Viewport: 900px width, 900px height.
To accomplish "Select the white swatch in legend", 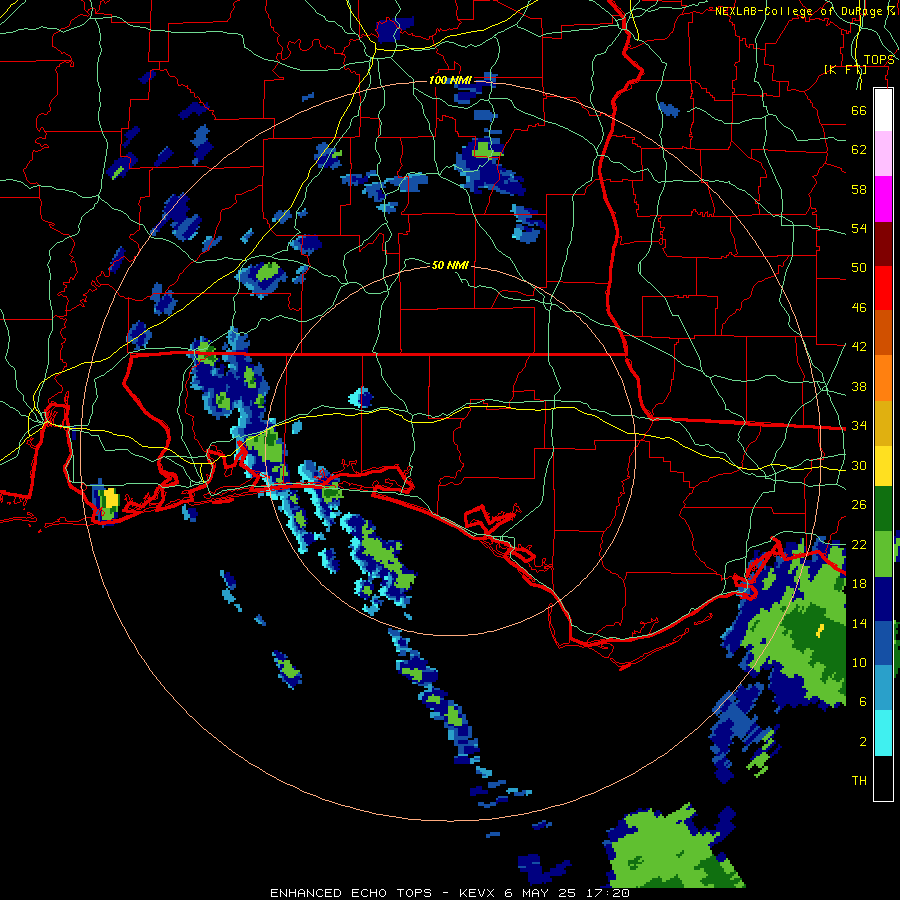I will coord(883,110).
